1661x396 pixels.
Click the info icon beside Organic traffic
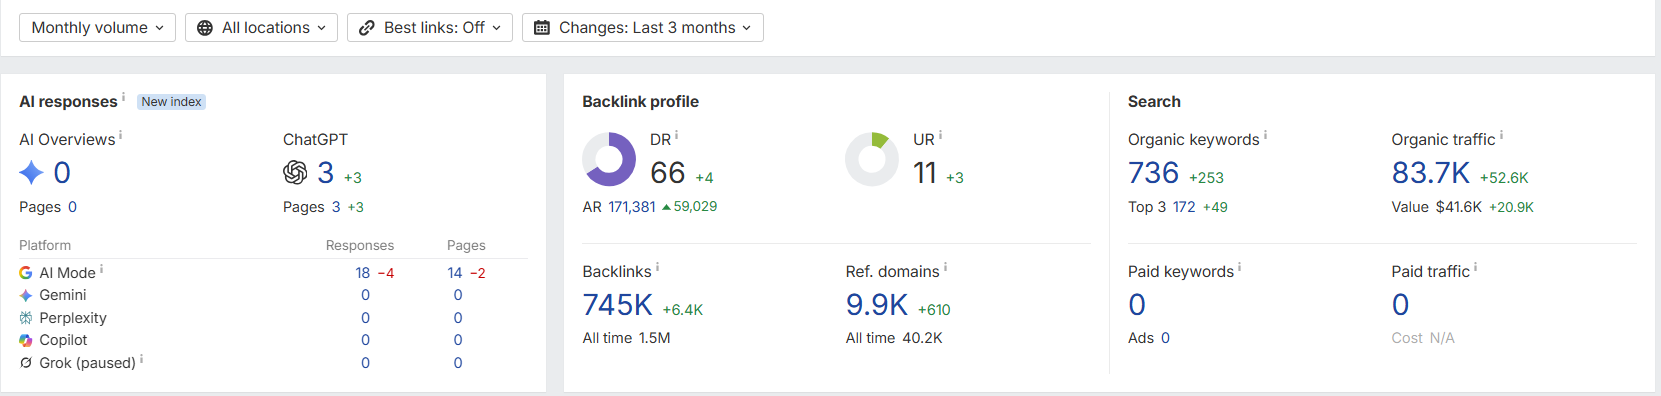coord(1501,135)
